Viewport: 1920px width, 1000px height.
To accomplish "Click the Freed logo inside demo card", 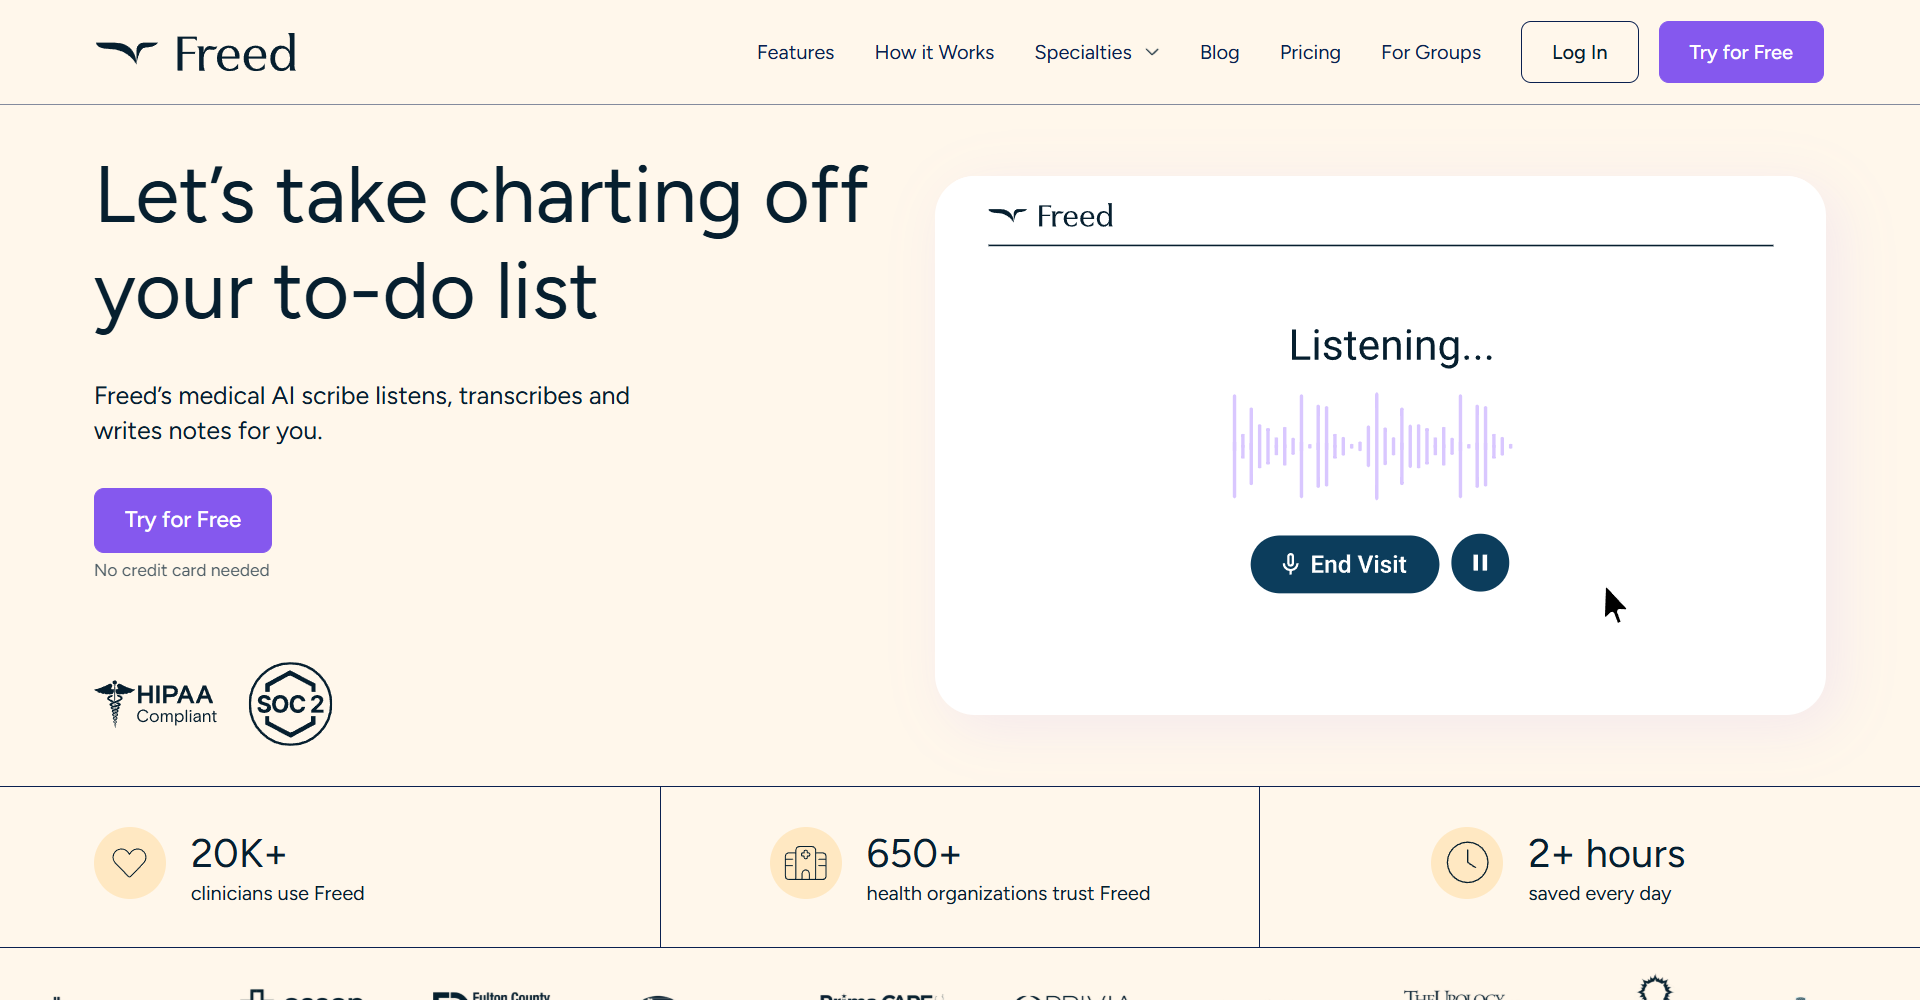I will (1051, 216).
